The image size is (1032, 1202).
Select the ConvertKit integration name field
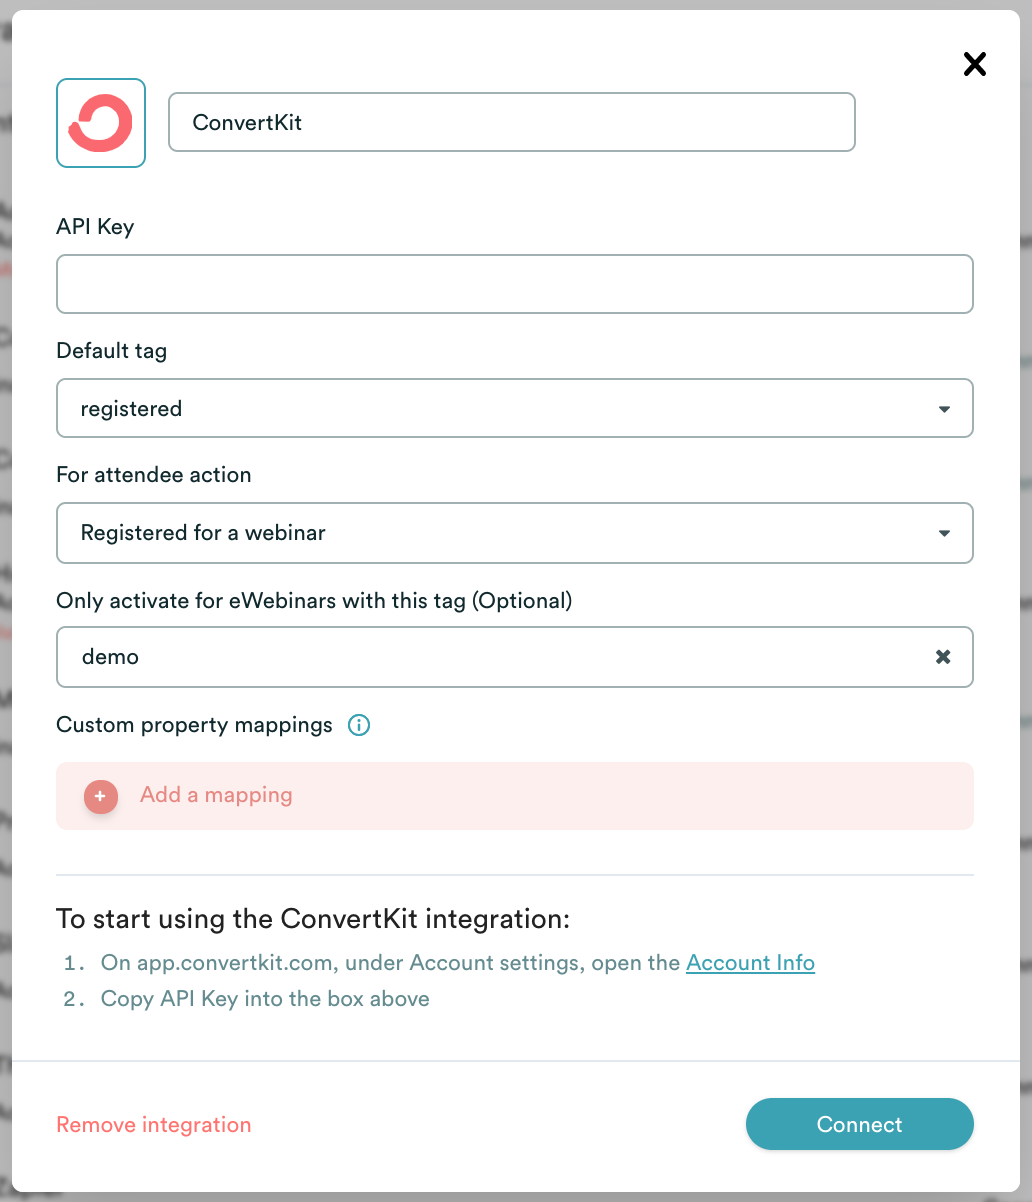(x=512, y=121)
